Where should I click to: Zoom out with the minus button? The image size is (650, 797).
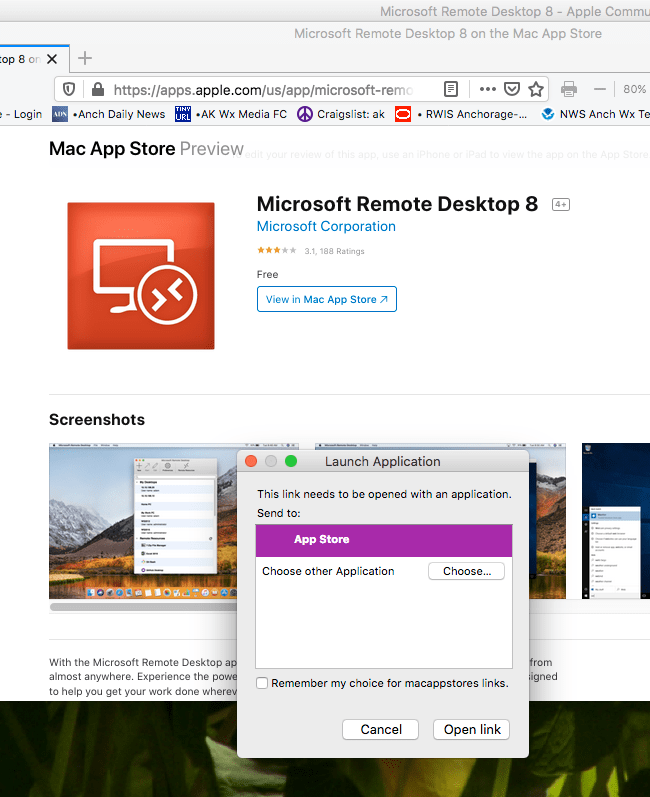(600, 89)
